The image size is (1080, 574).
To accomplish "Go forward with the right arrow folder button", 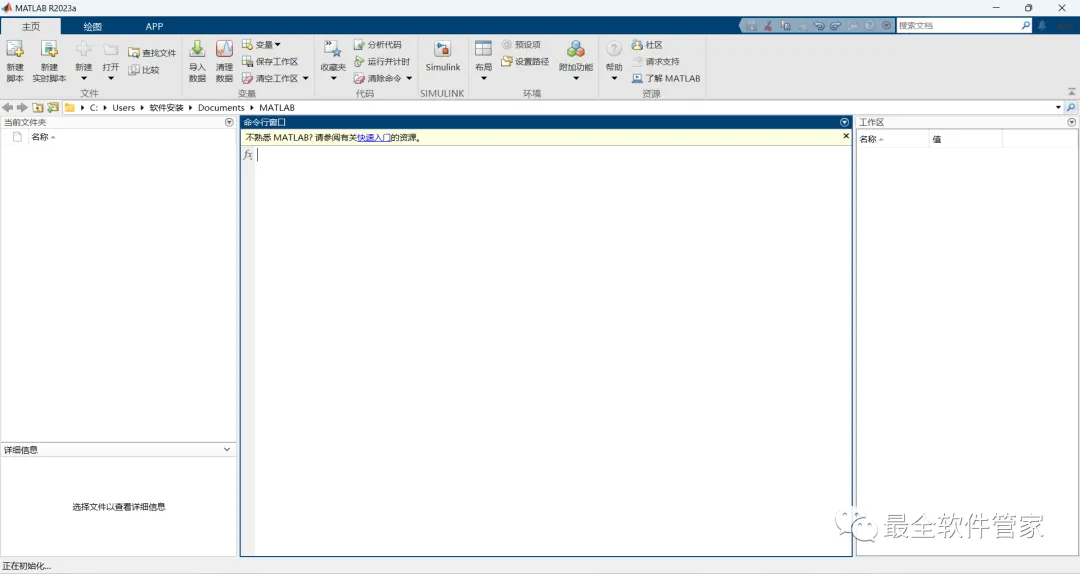I will [x=22, y=107].
